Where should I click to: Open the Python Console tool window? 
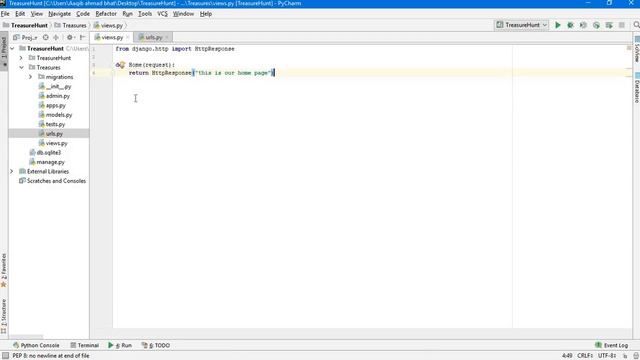click(36, 345)
